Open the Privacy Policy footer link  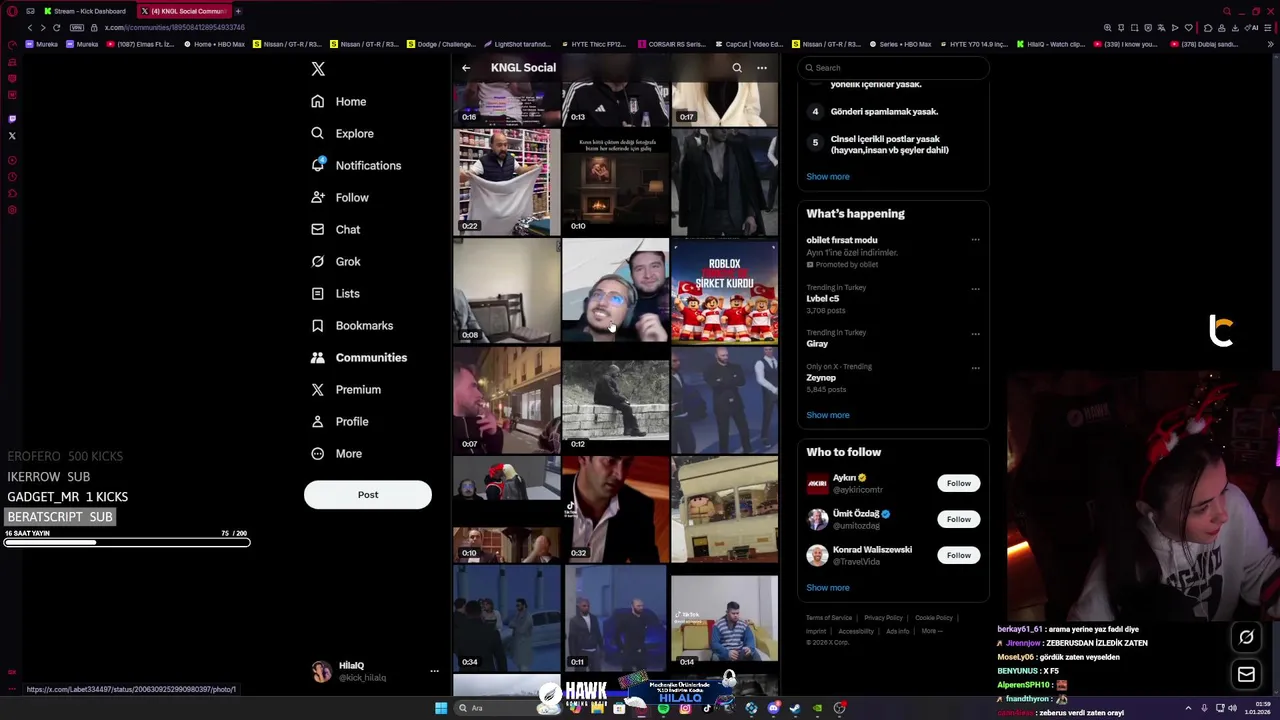[x=883, y=618]
